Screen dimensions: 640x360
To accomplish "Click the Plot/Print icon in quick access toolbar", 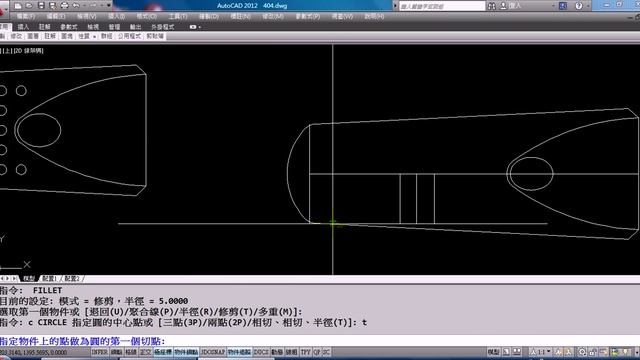I will tap(64, 6).
